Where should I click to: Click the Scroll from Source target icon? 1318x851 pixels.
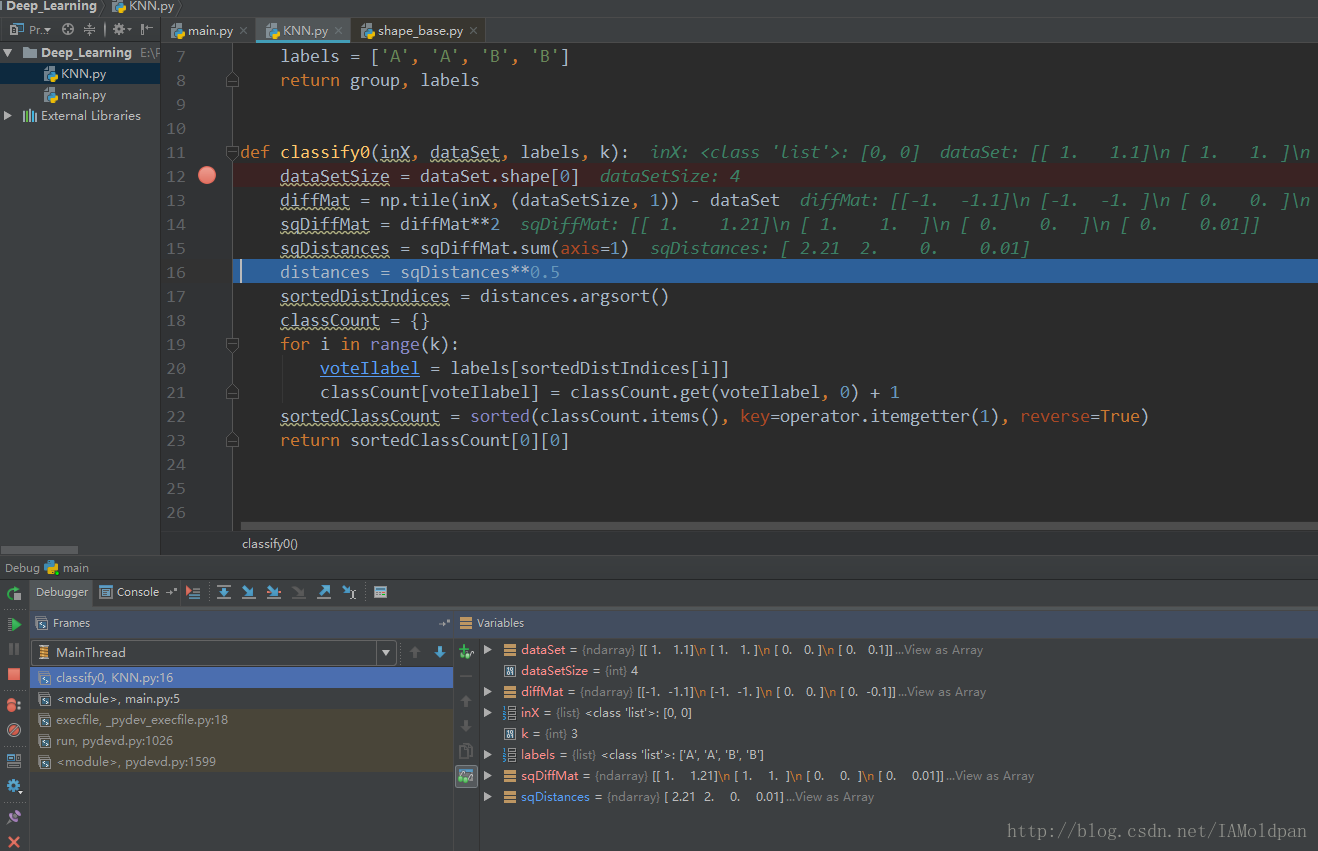[x=68, y=30]
